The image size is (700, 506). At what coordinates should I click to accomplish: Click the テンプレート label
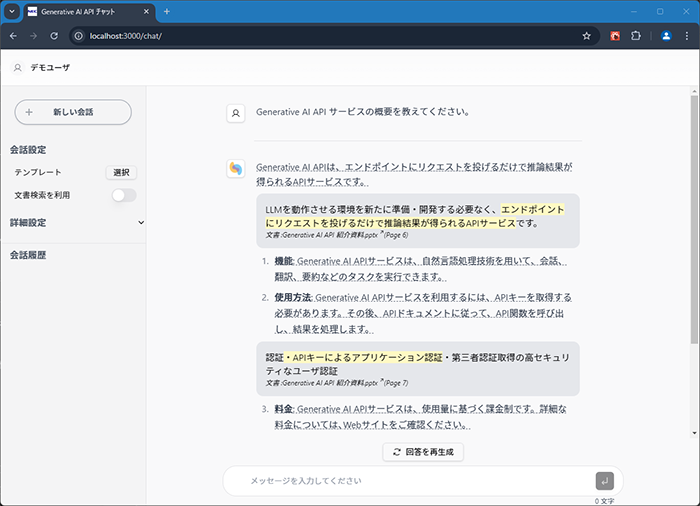pos(38,172)
